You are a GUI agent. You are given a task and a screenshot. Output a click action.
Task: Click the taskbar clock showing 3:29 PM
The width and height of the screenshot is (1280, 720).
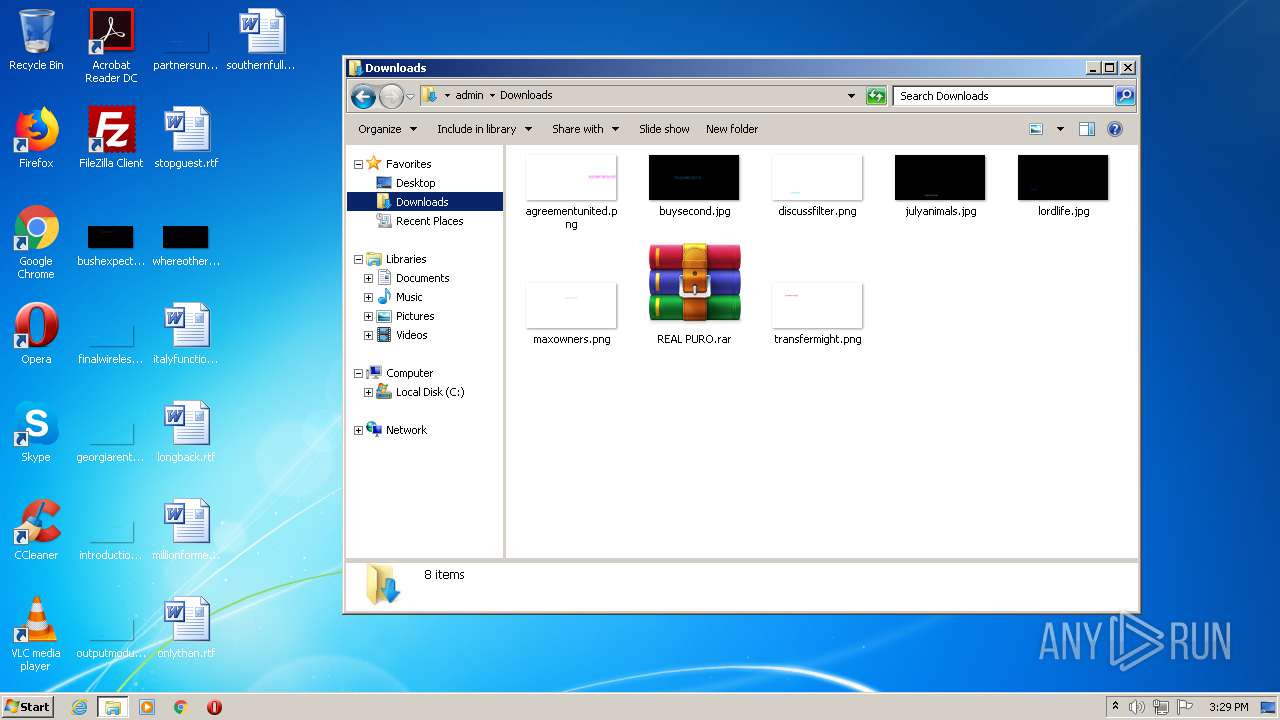(1228, 707)
